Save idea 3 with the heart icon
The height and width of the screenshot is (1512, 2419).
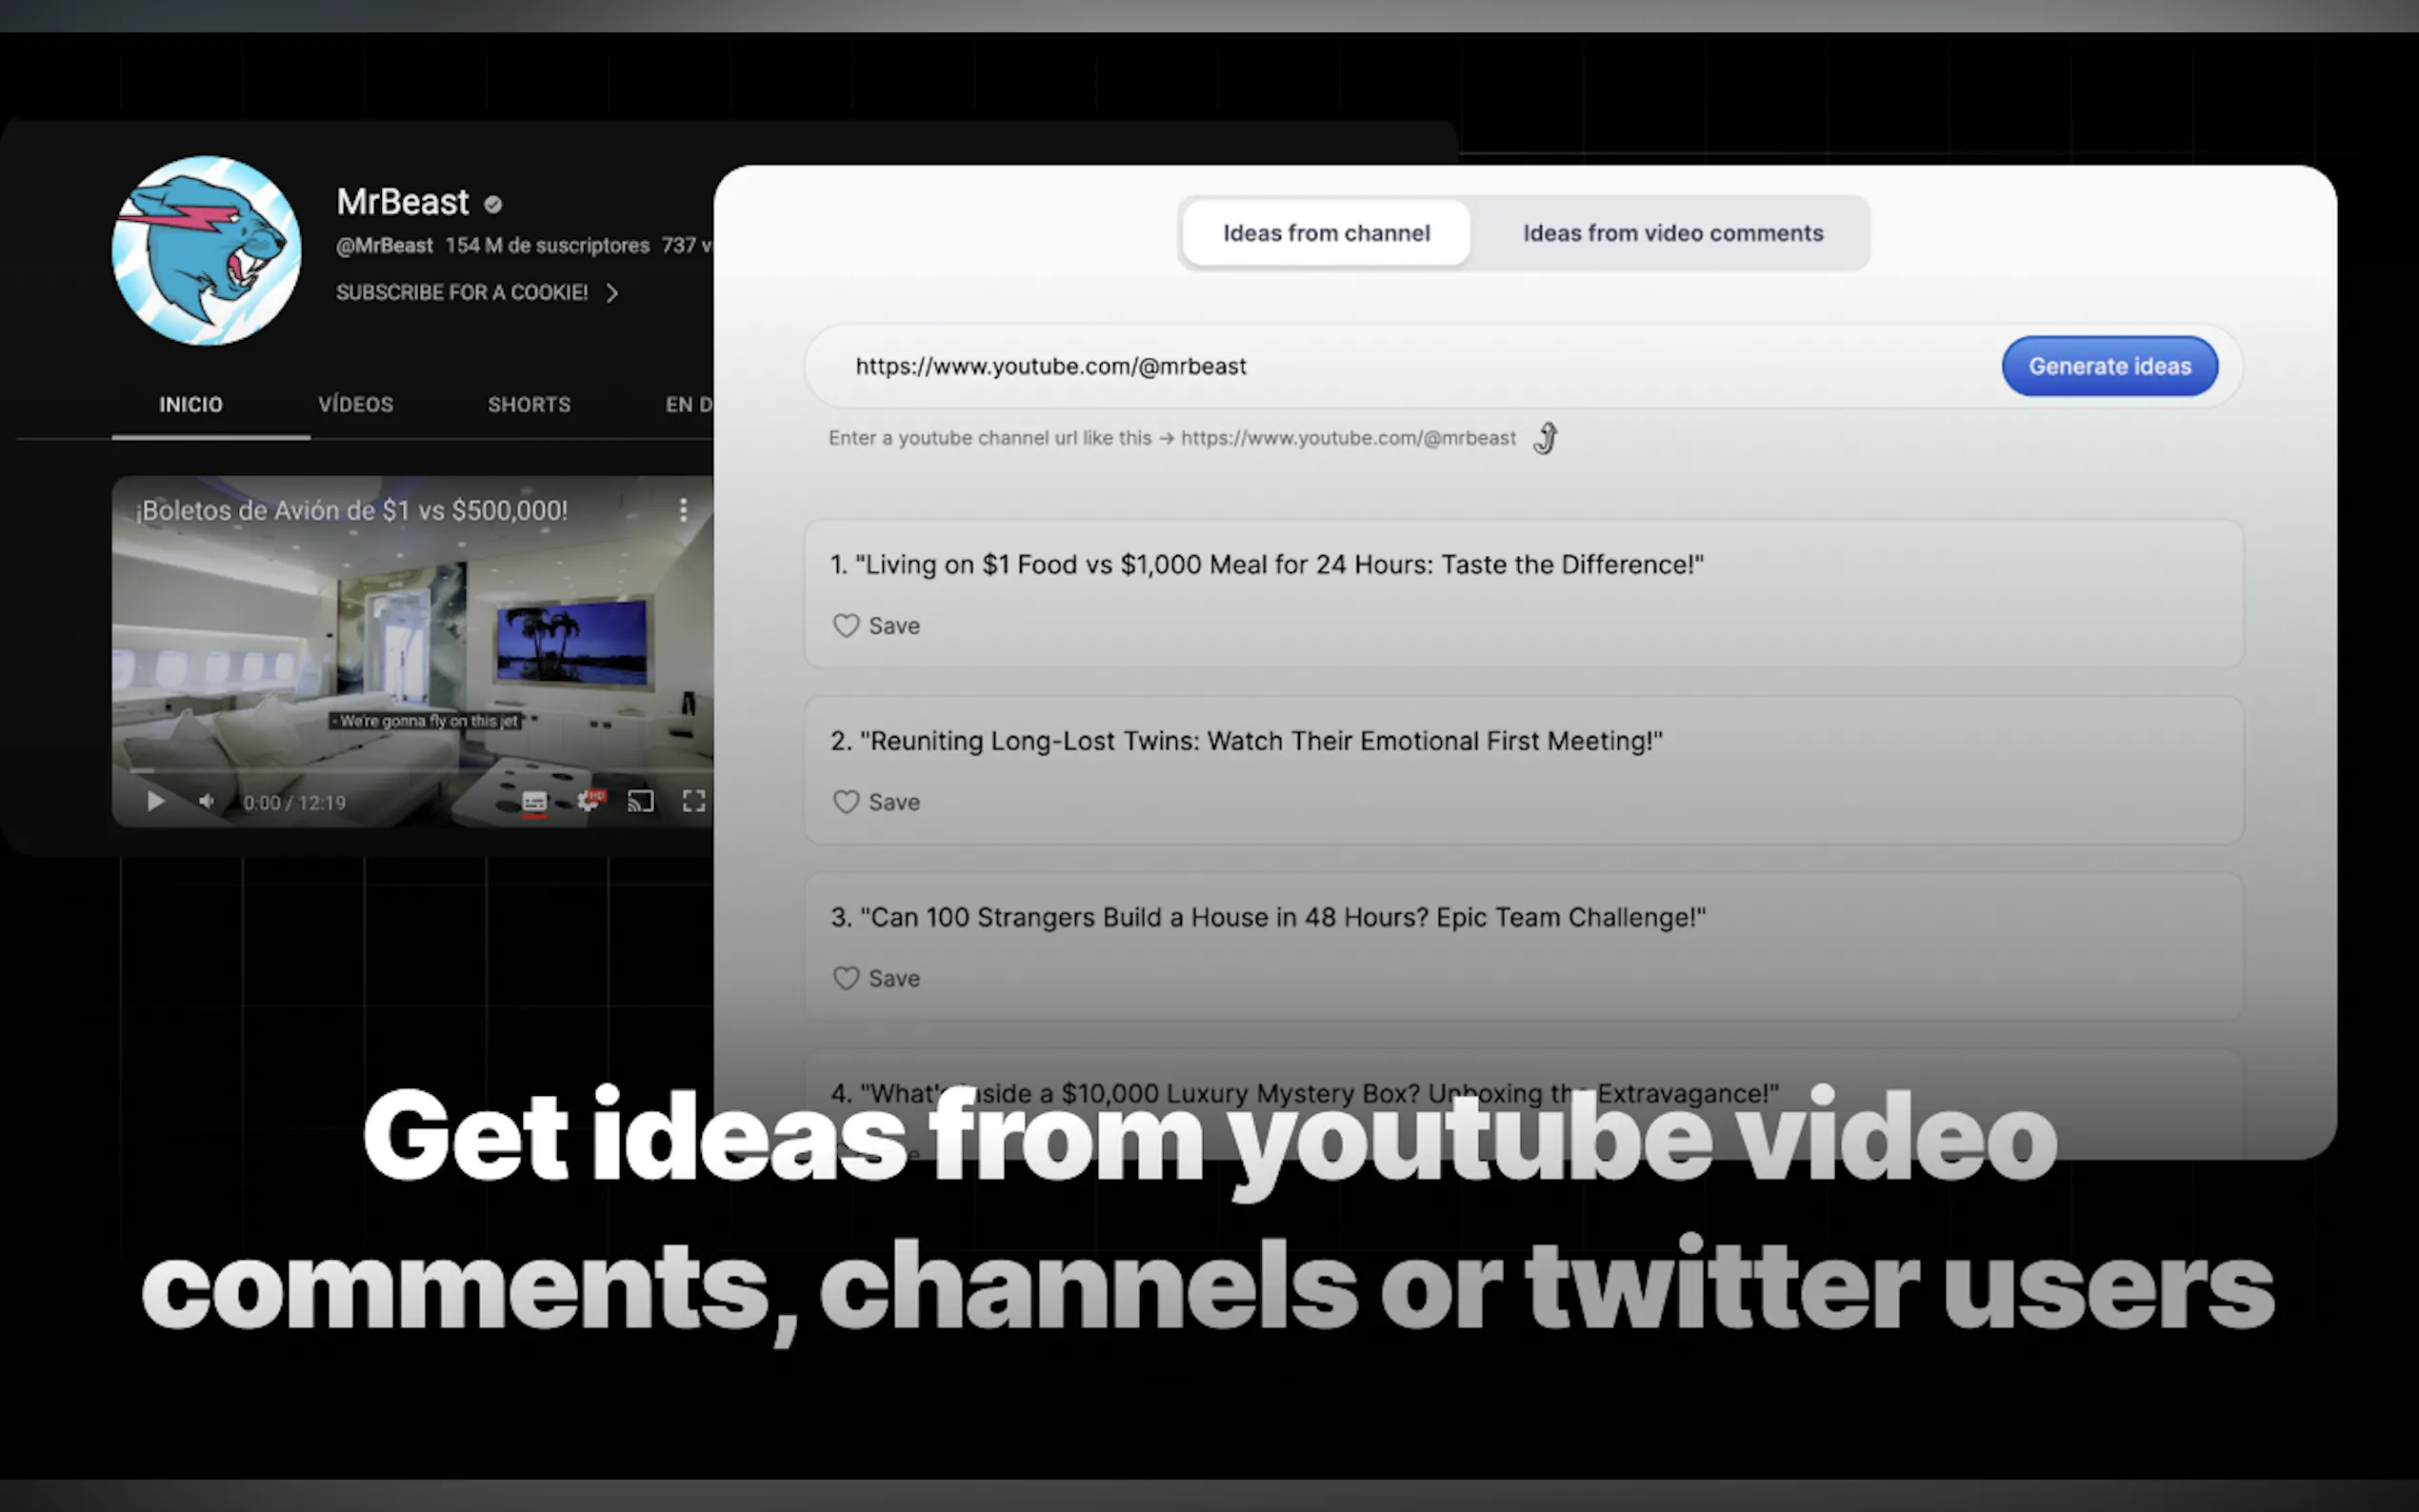coord(846,978)
